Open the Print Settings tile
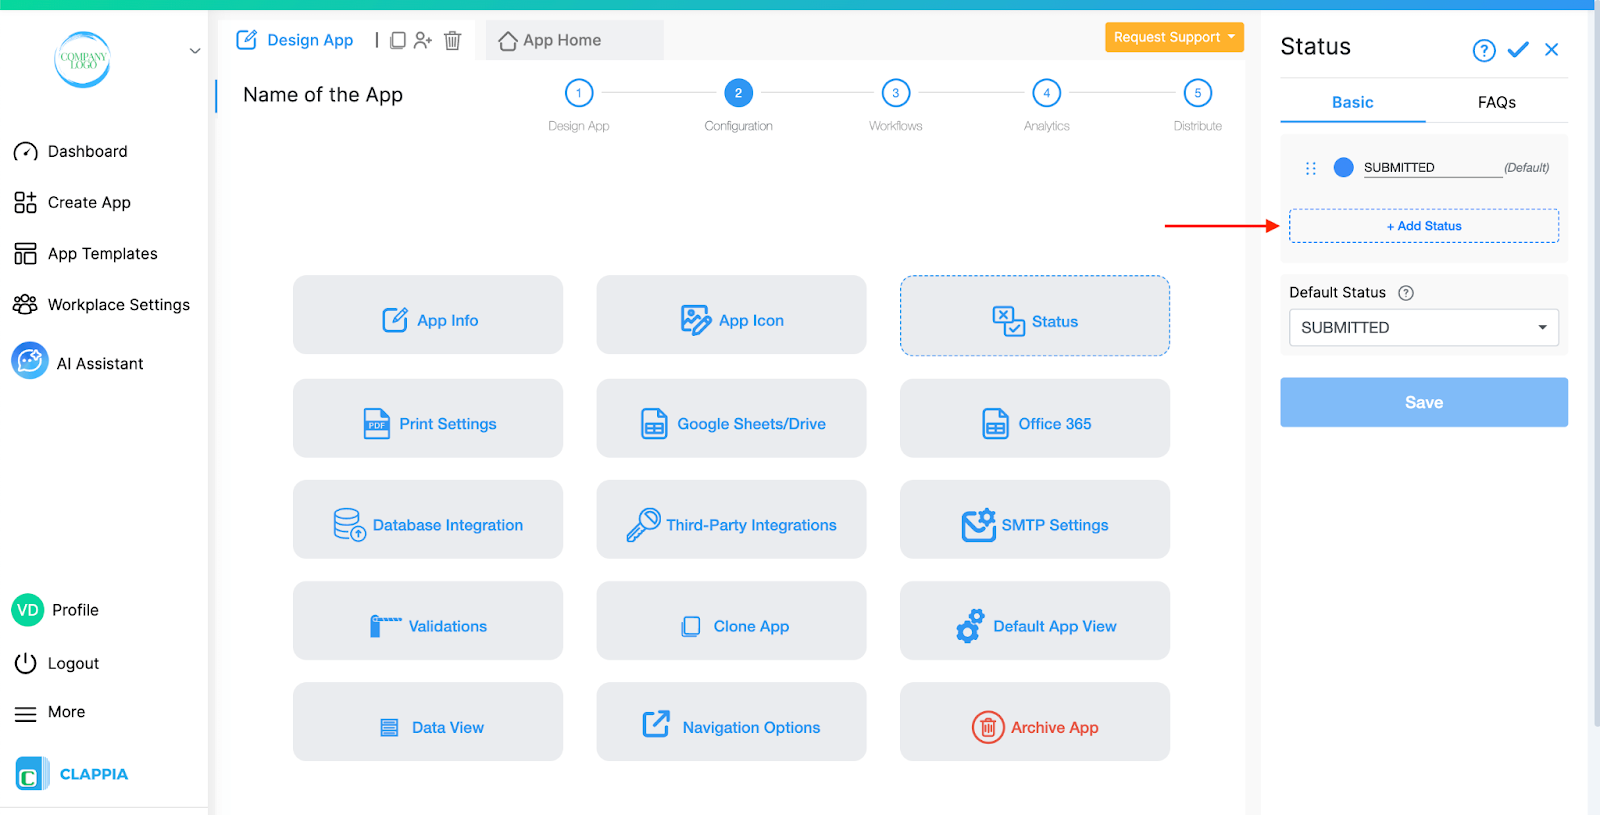The width and height of the screenshot is (1600, 815). (x=428, y=418)
